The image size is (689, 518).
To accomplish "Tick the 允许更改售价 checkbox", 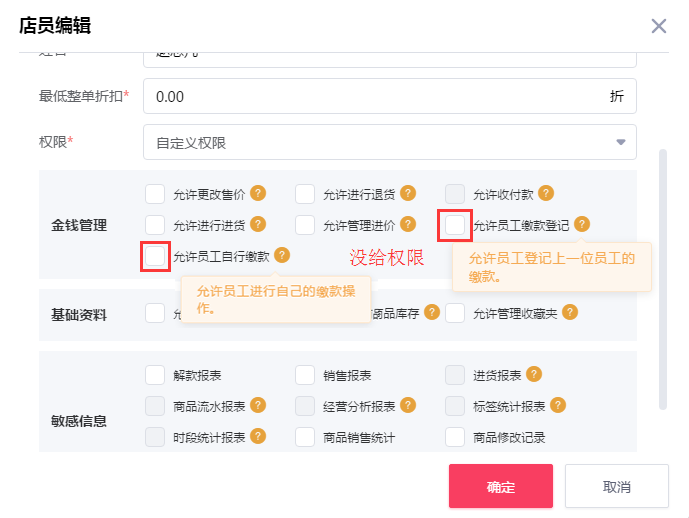I will tap(155, 194).
